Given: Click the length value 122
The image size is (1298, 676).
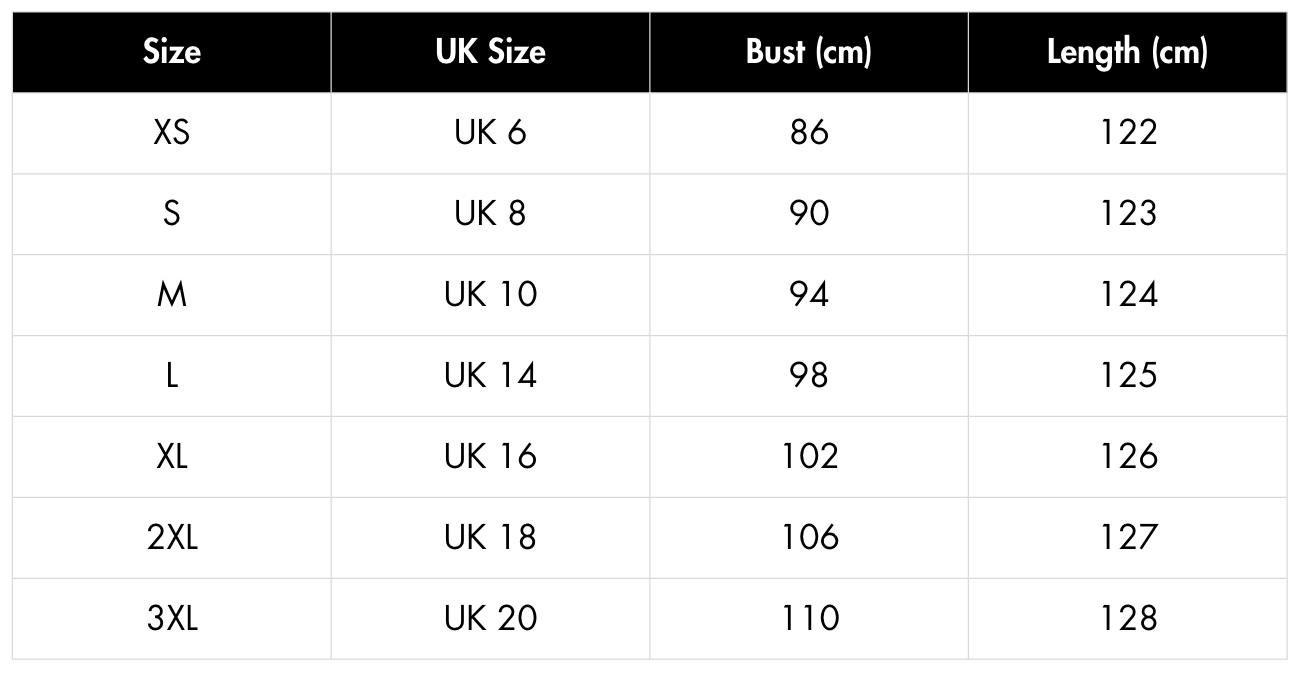Looking at the screenshot, I should pos(1127,133).
